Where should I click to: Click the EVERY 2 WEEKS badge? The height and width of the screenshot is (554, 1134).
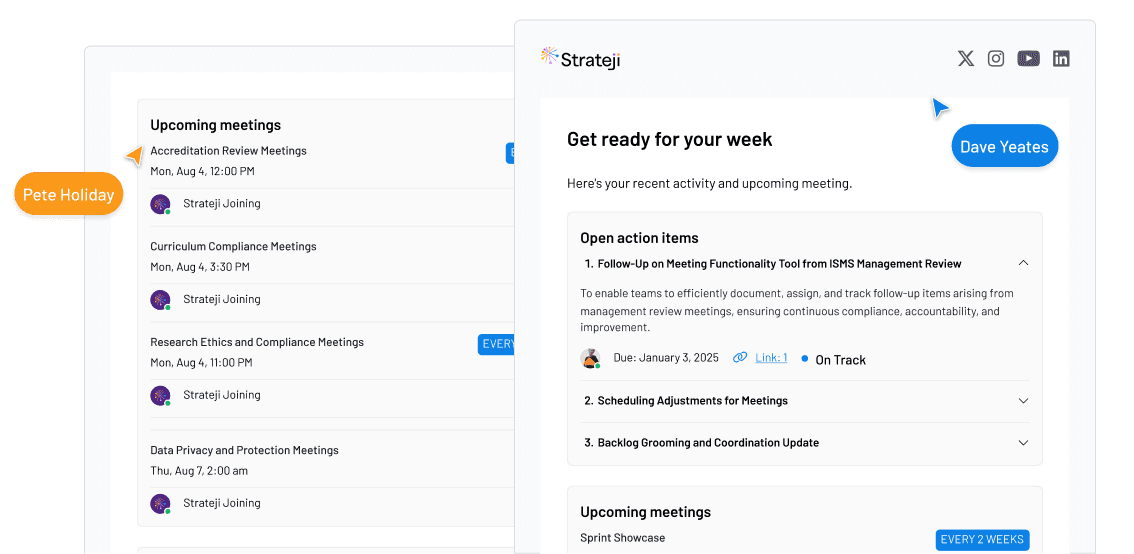(x=982, y=540)
